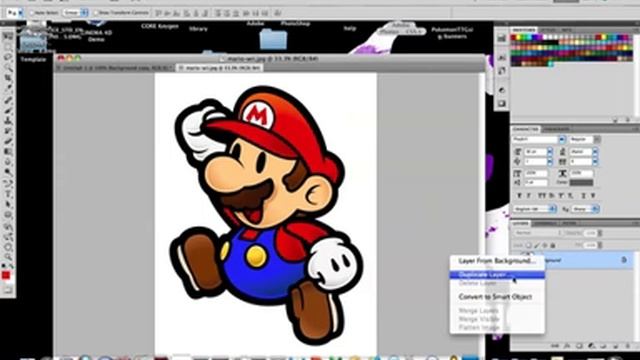Click the Auto-Align Layers icon
The width and height of the screenshot is (640, 360).
[x=278, y=13]
